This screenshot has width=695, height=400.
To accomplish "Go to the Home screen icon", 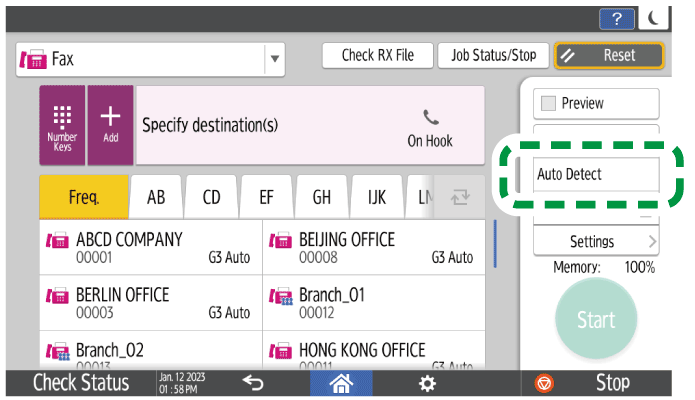I will [344, 383].
